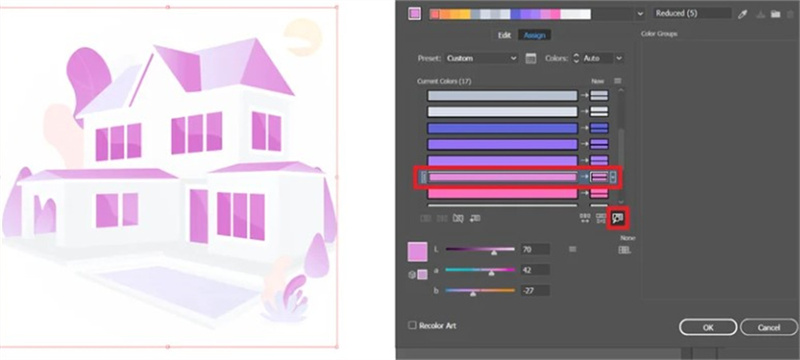Screen dimensions: 800x360
Task: Click the Reduced (5) color group name field
Action: tap(692, 14)
